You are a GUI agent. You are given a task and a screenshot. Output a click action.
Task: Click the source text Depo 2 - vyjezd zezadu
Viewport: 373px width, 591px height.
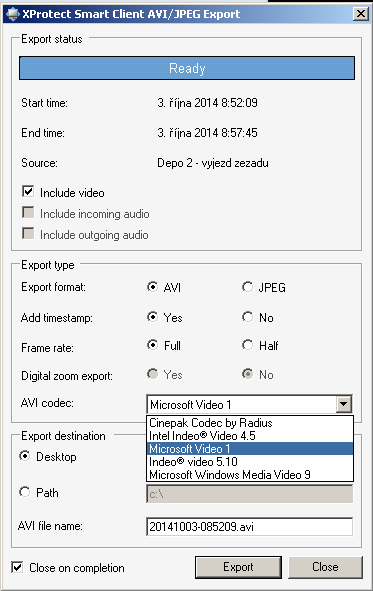click(x=213, y=163)
